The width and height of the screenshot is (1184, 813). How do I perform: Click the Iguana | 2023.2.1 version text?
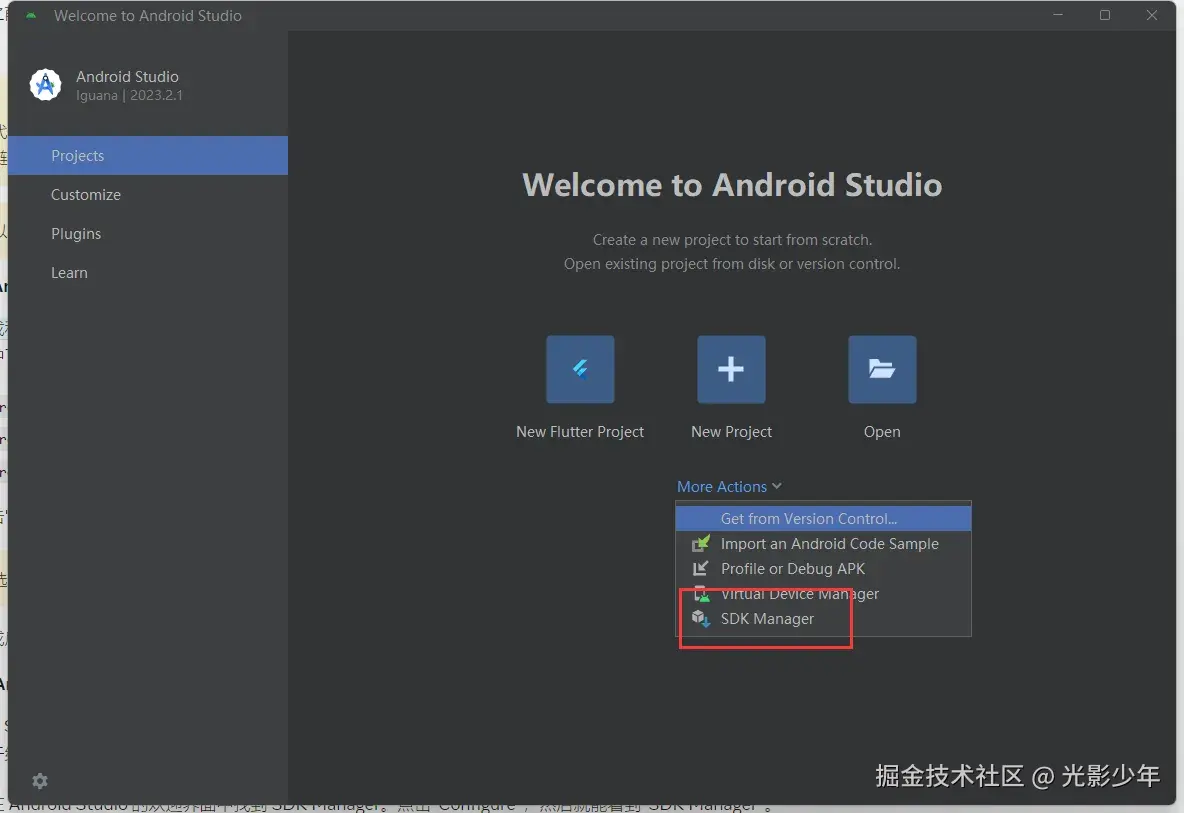[129, 96]
